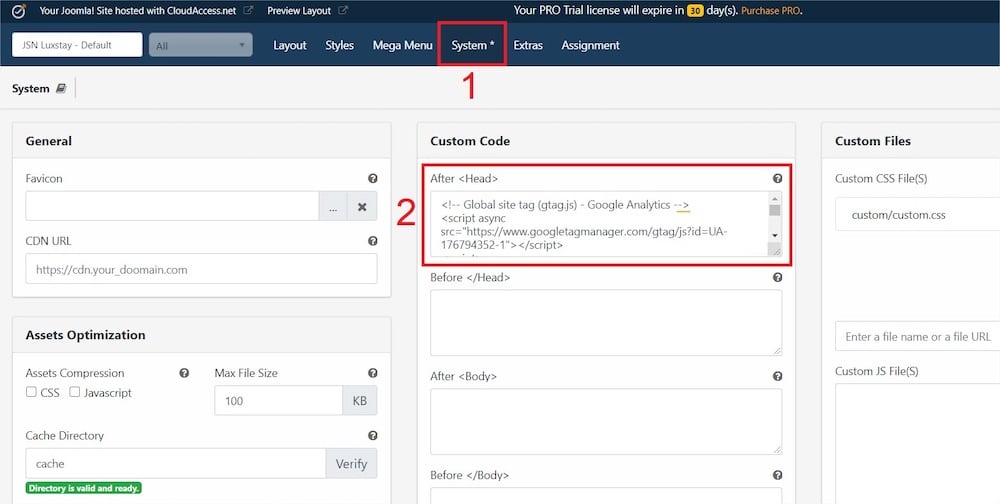1000x504 pixels.
Task: Open the external link icon beside CloudAccess.net
Action: (x=248, y=11)
